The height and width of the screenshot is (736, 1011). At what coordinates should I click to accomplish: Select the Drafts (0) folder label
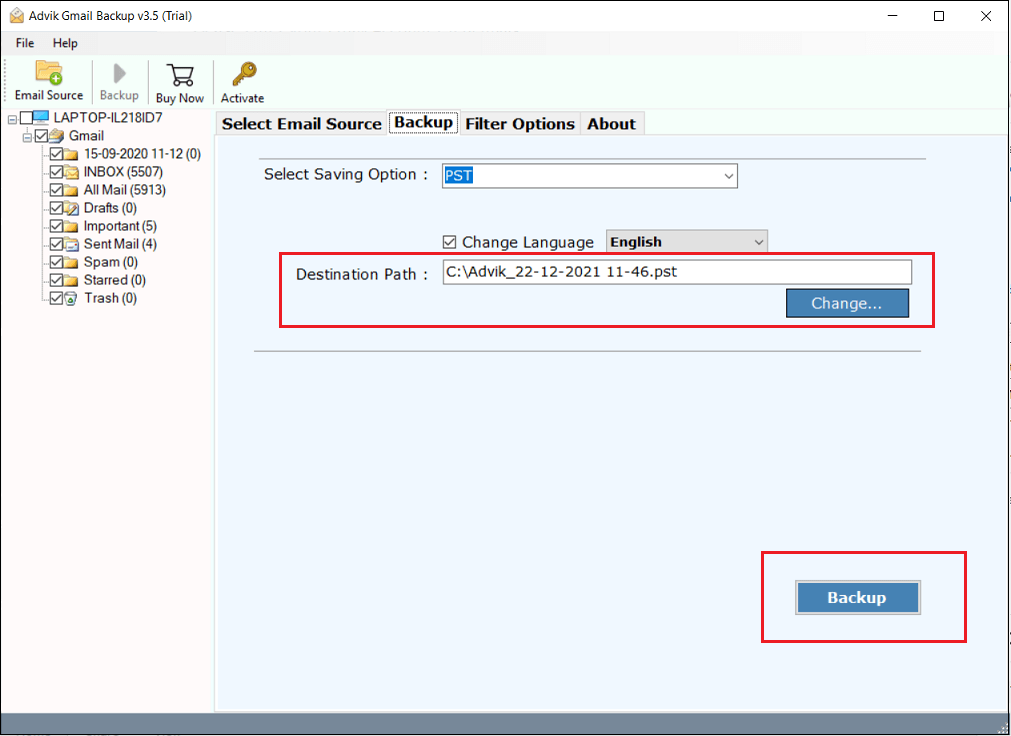(x=110, y=208)
